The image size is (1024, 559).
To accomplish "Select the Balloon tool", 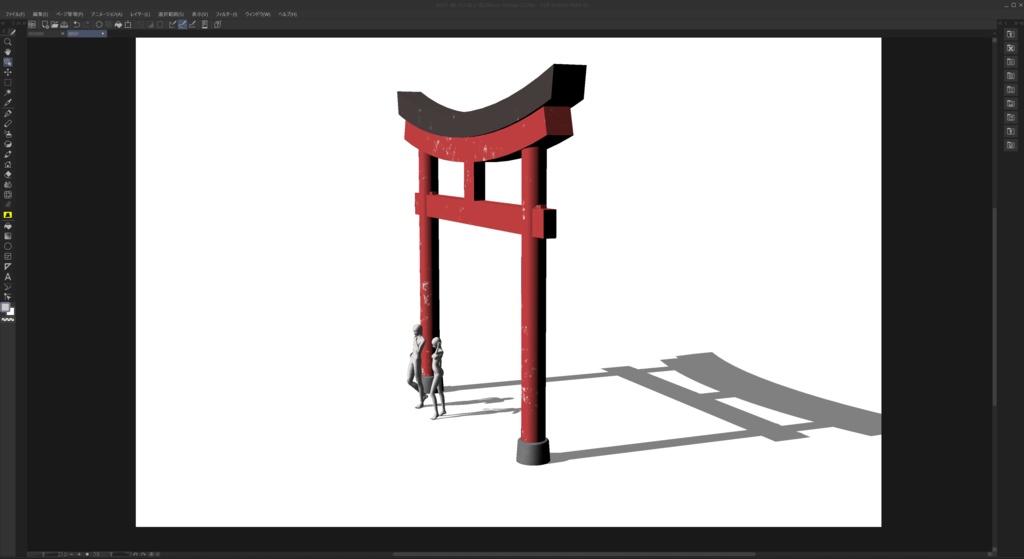I will 8,287.
